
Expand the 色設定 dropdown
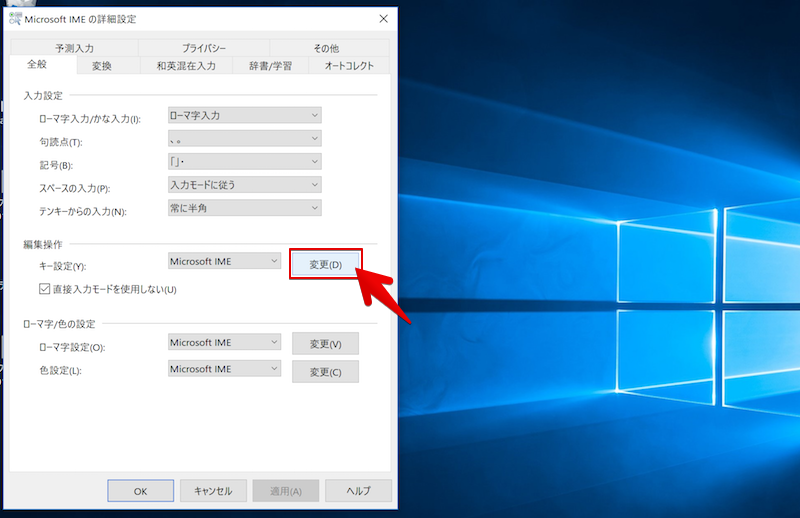click(x=225, y=369)
